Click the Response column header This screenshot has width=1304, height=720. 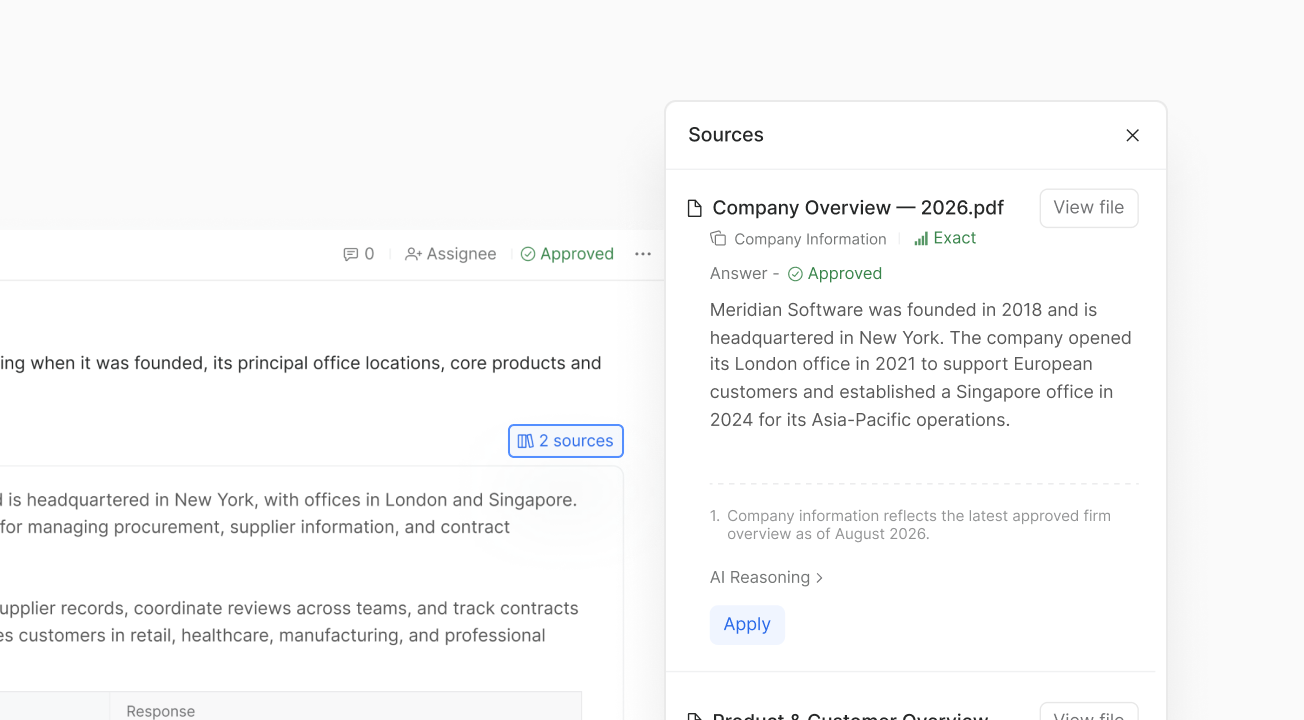click(x=161, y=711)
